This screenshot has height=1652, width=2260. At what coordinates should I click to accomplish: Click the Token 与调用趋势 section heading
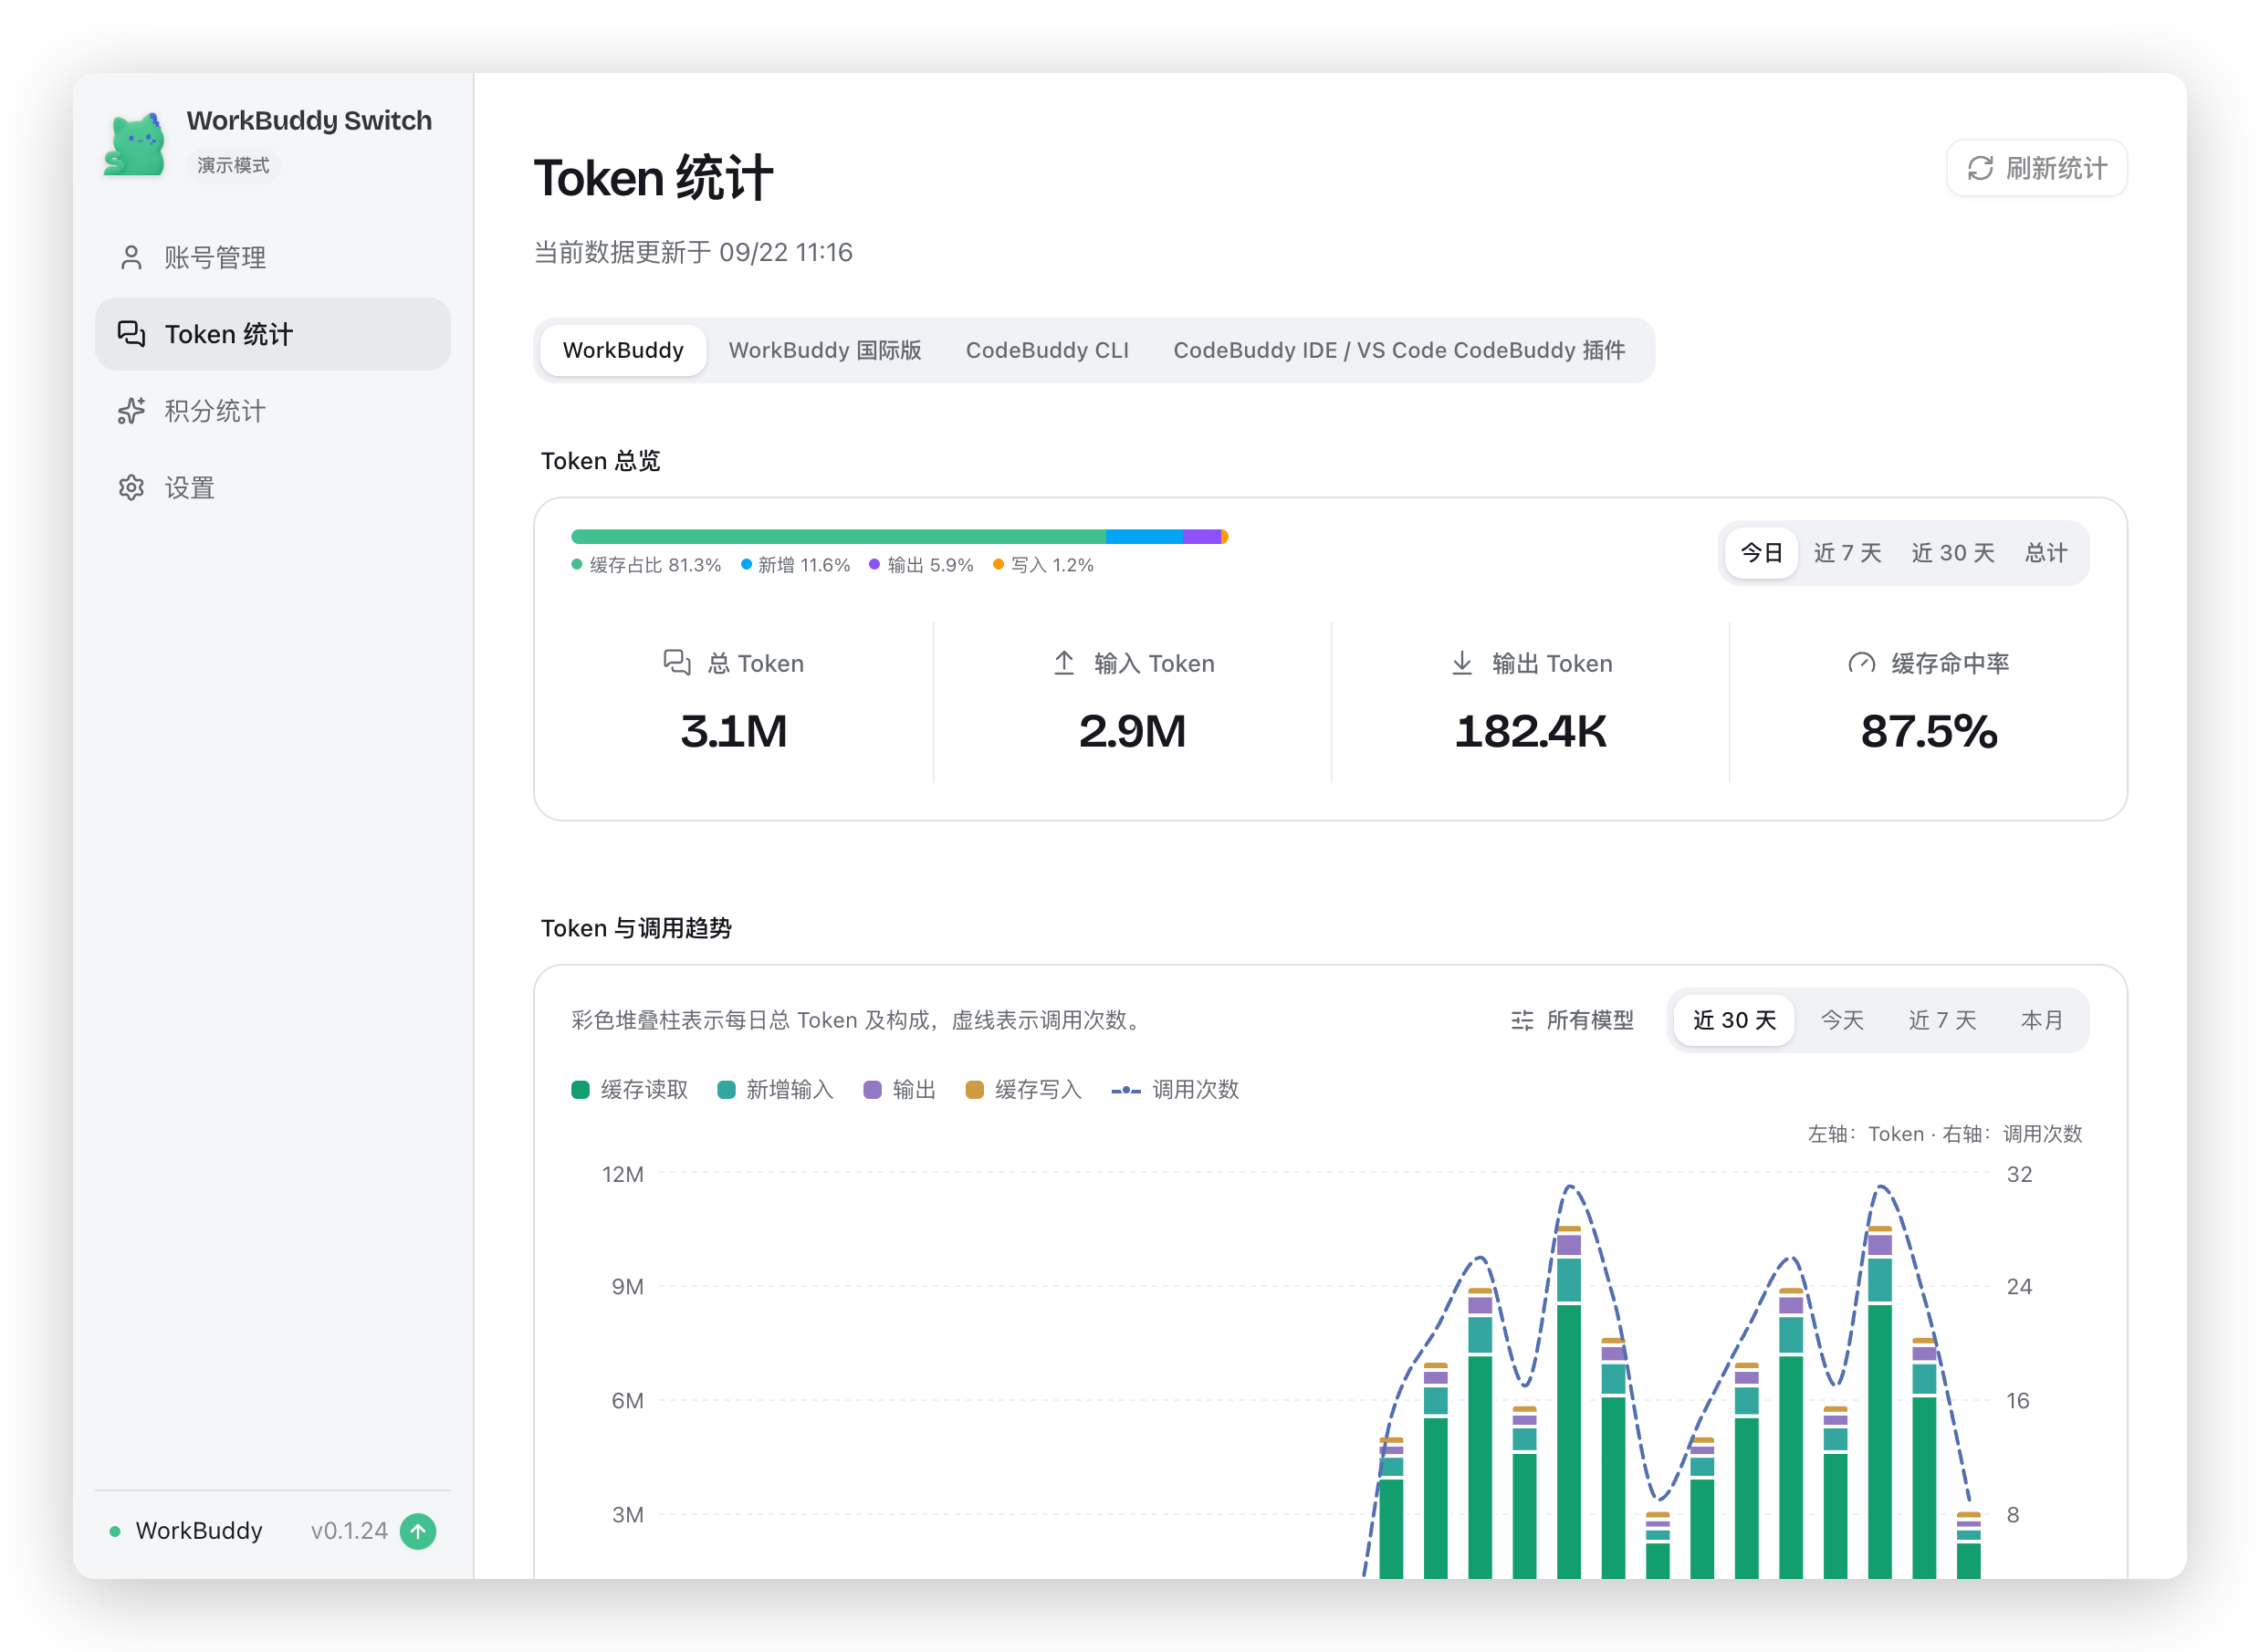click(636, 928)
